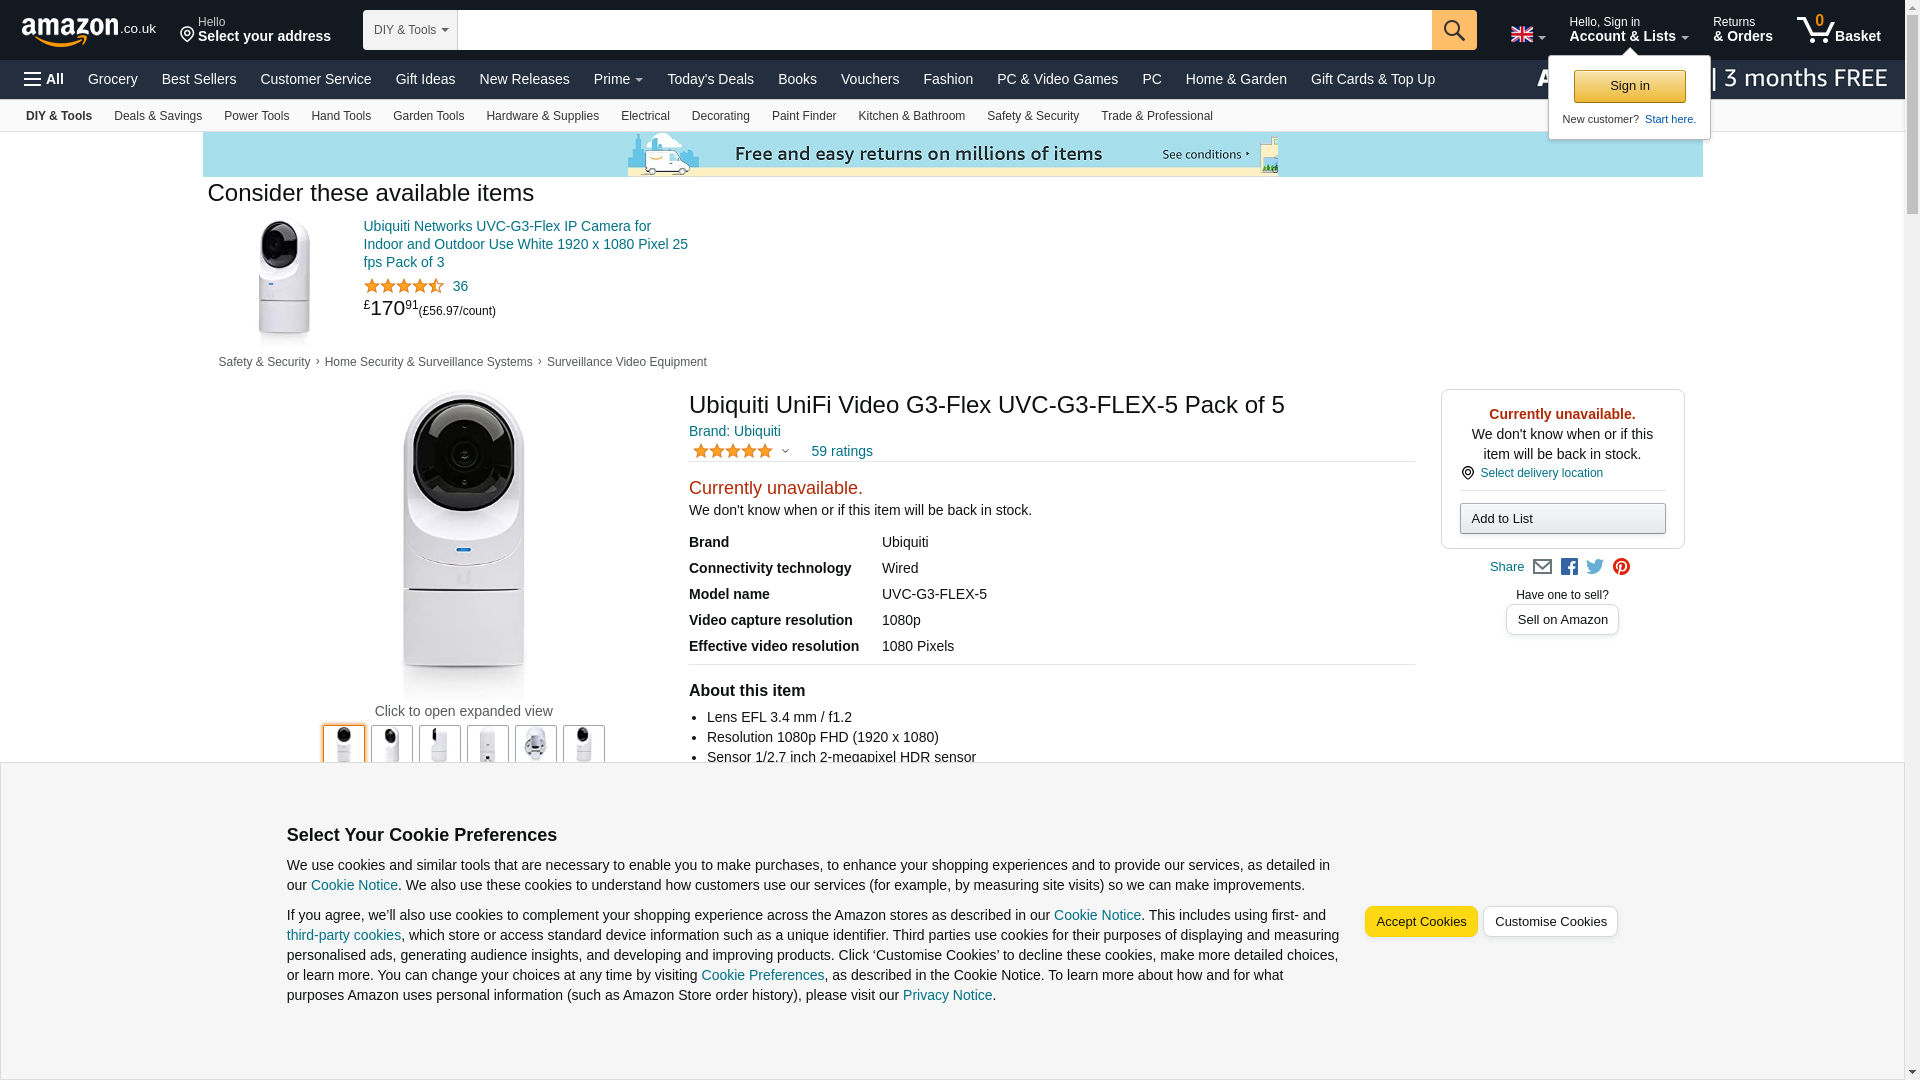Go to Today's Deals in navigation bar
This screenshot has height=1080, width=1920.
710,79
